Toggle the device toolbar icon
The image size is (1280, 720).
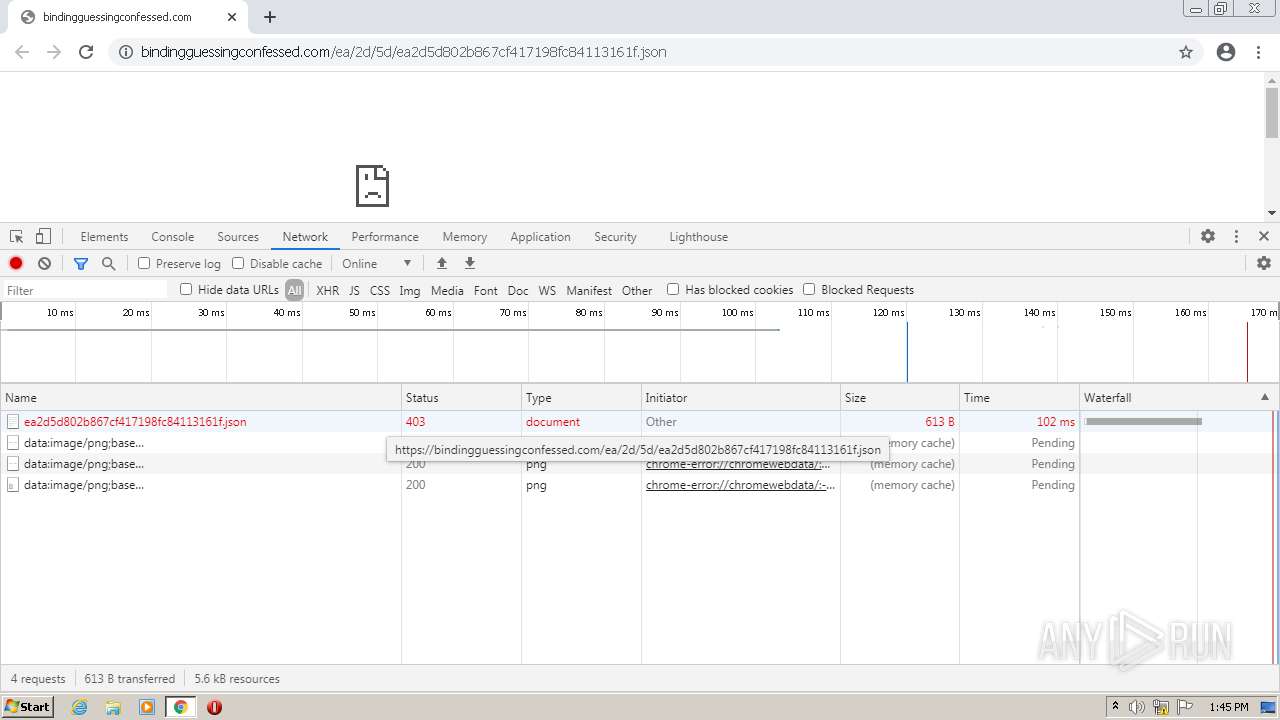point(43,237)
